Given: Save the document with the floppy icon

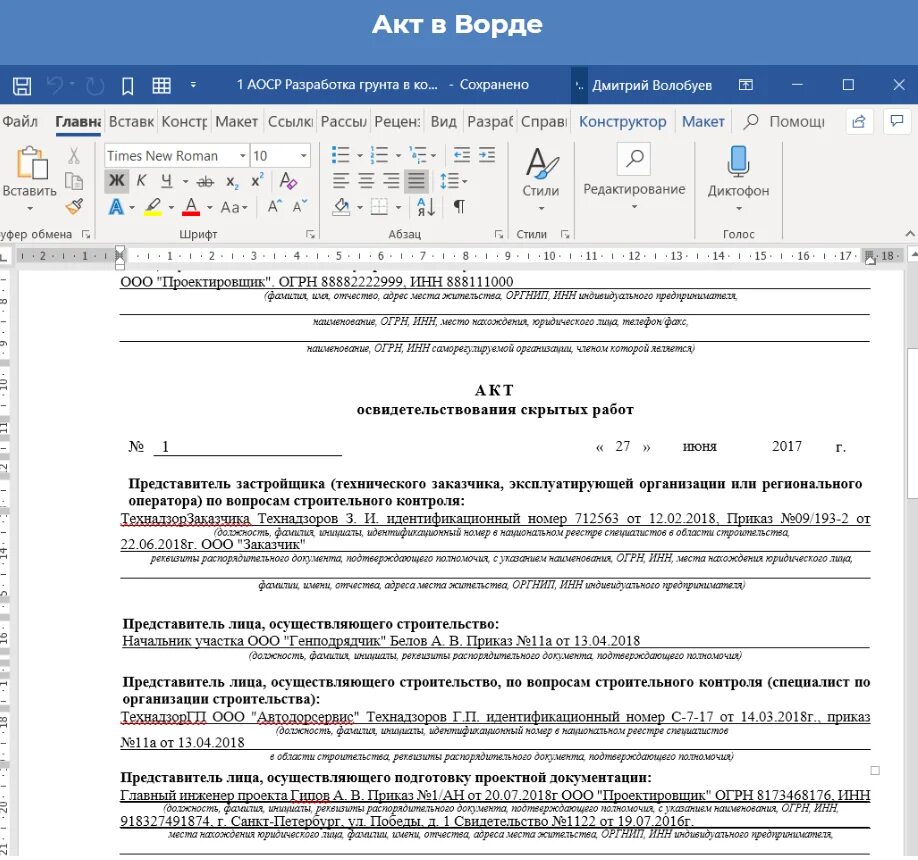Looking at the screenshot, I should (22, 85).
